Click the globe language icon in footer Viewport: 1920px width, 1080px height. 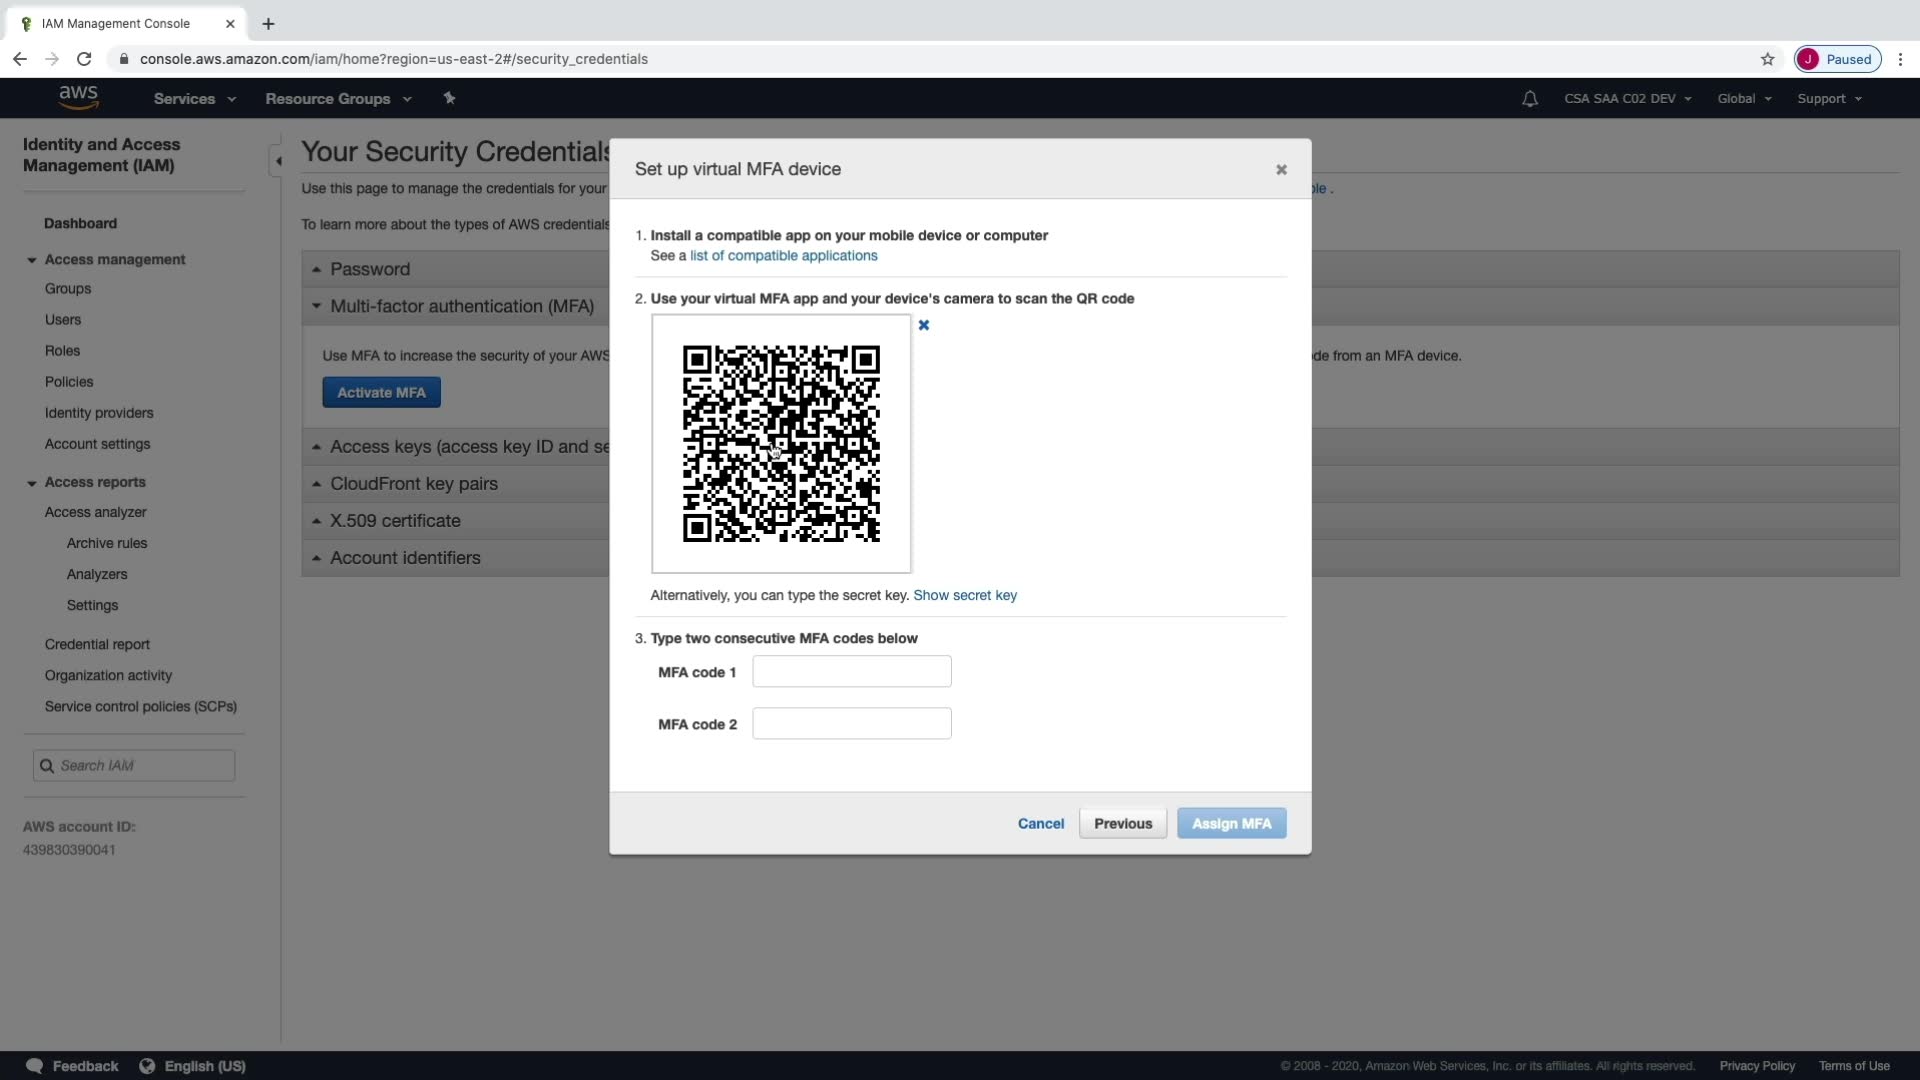click(x=147, y=1066)
